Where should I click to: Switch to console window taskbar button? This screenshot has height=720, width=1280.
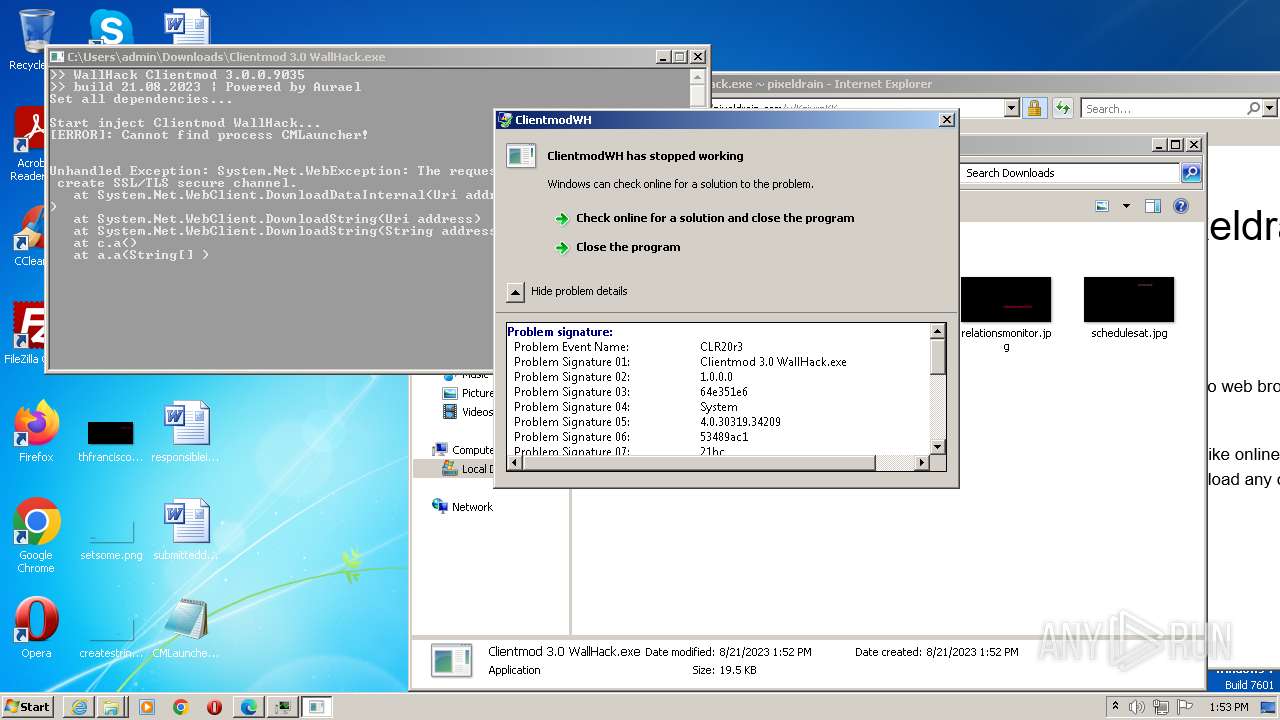282,707
